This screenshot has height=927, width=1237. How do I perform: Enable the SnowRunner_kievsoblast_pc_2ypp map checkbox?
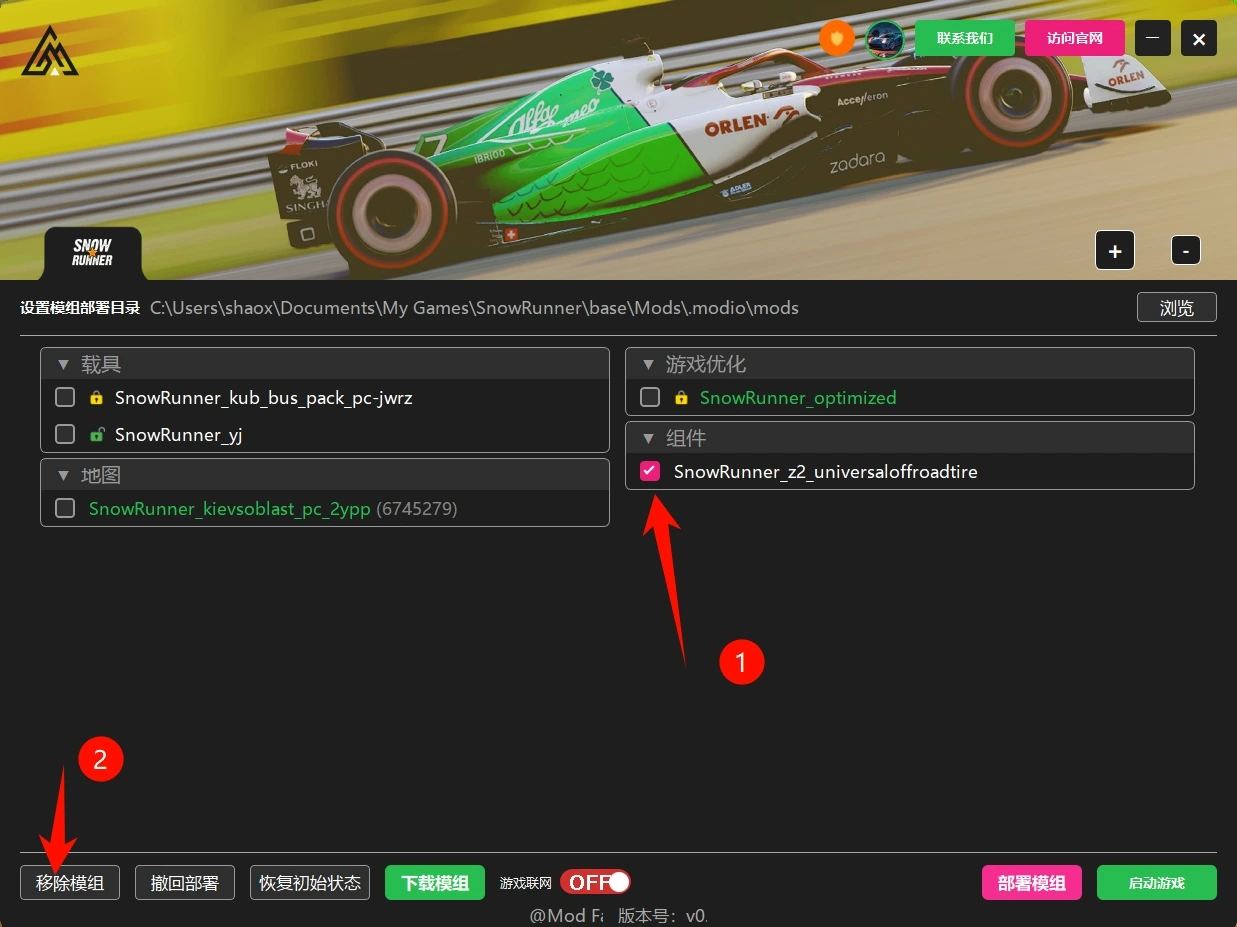click(x=65, y=508)
